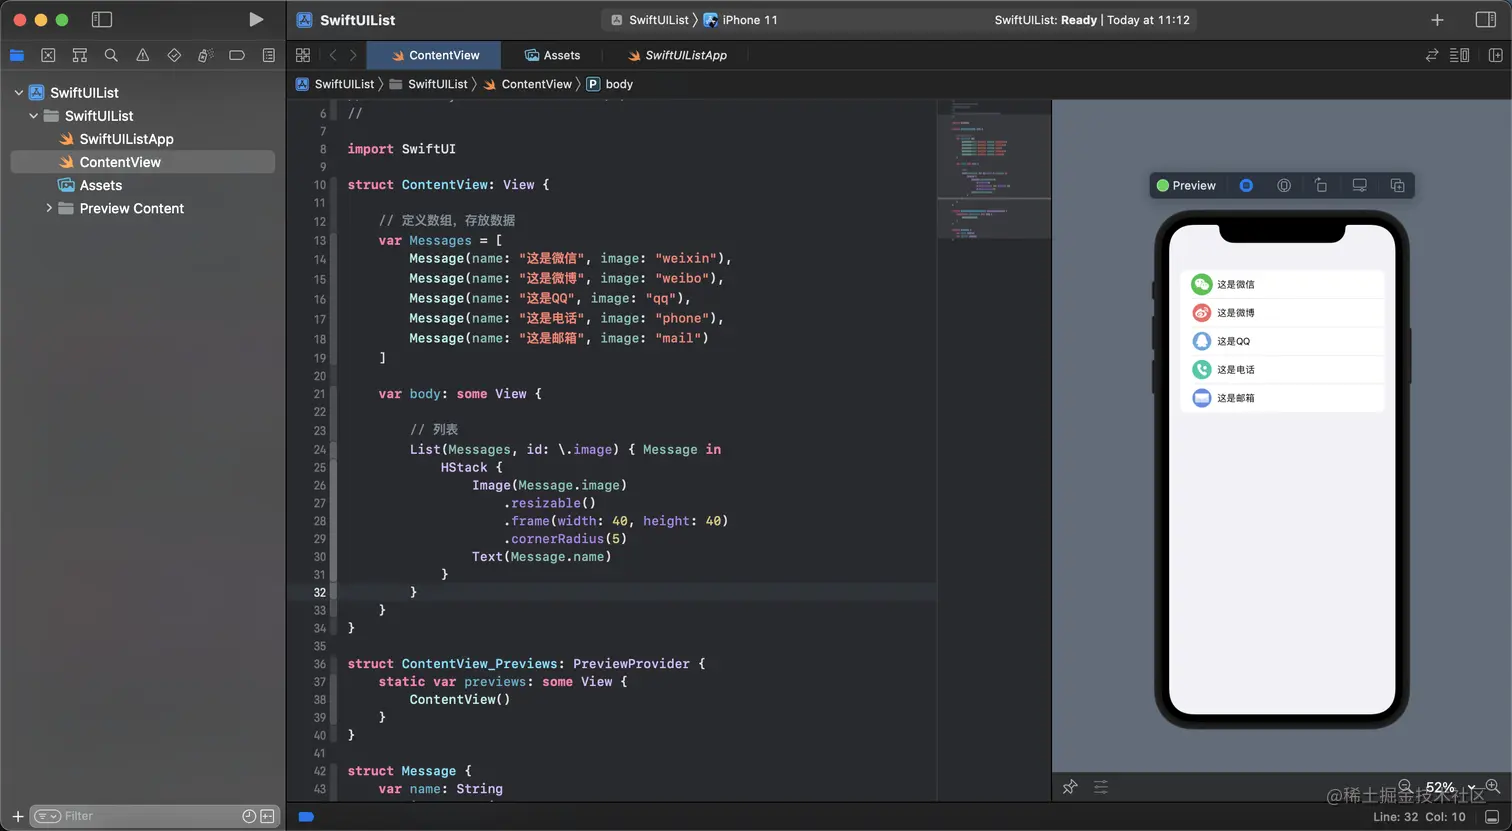This screenshot has height=831, width=1512.
Task: Open Adjust Editor Options menu
Action: click(1460, 55)
